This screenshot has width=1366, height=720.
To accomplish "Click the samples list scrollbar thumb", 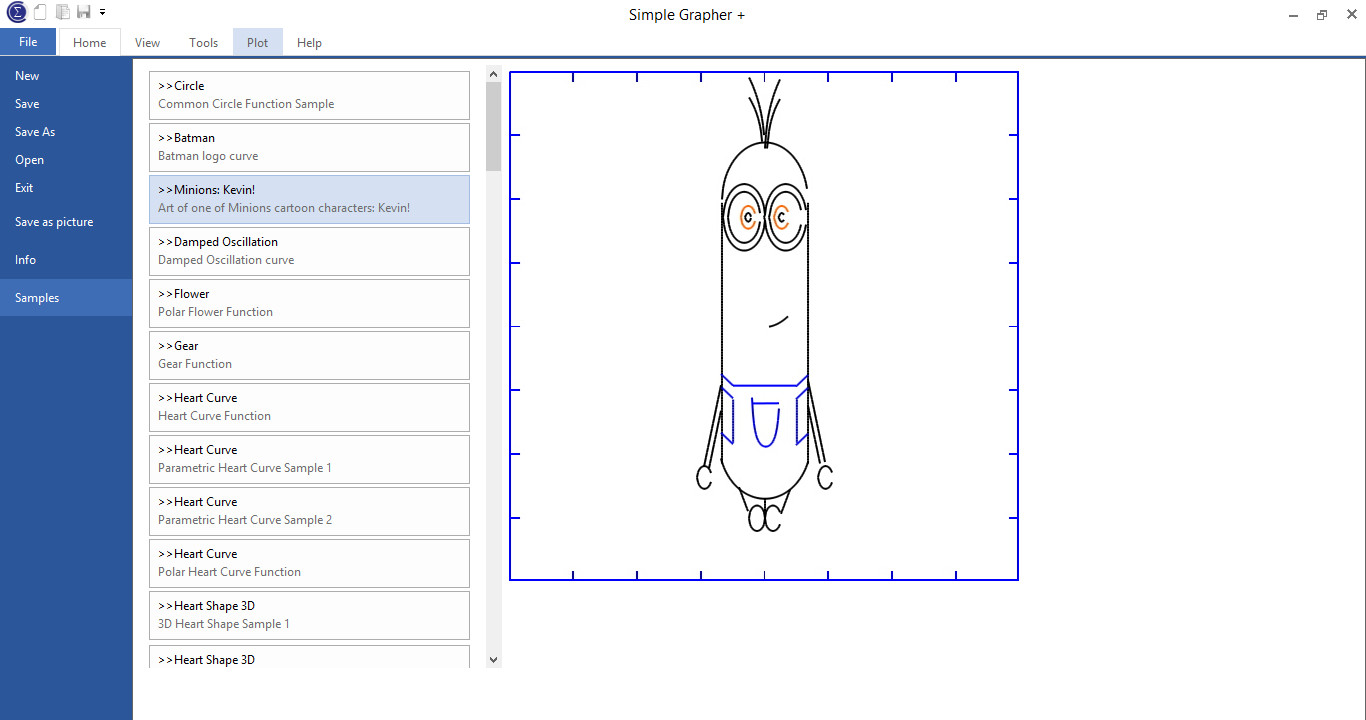I will click(x=493, y=126).
